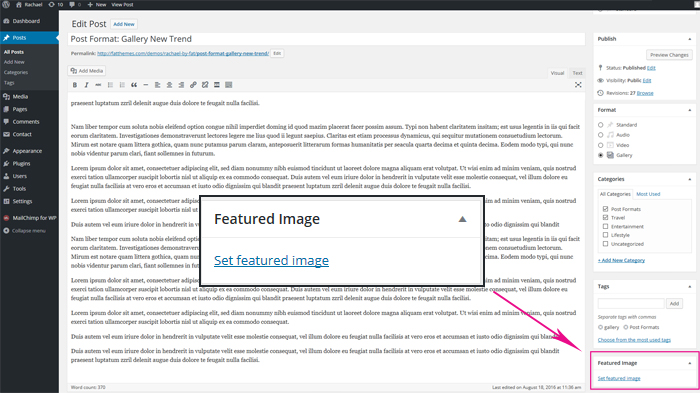Collapse the Tags panel
This screenshot has height=393, width=700.
click(x=690, y=286)
